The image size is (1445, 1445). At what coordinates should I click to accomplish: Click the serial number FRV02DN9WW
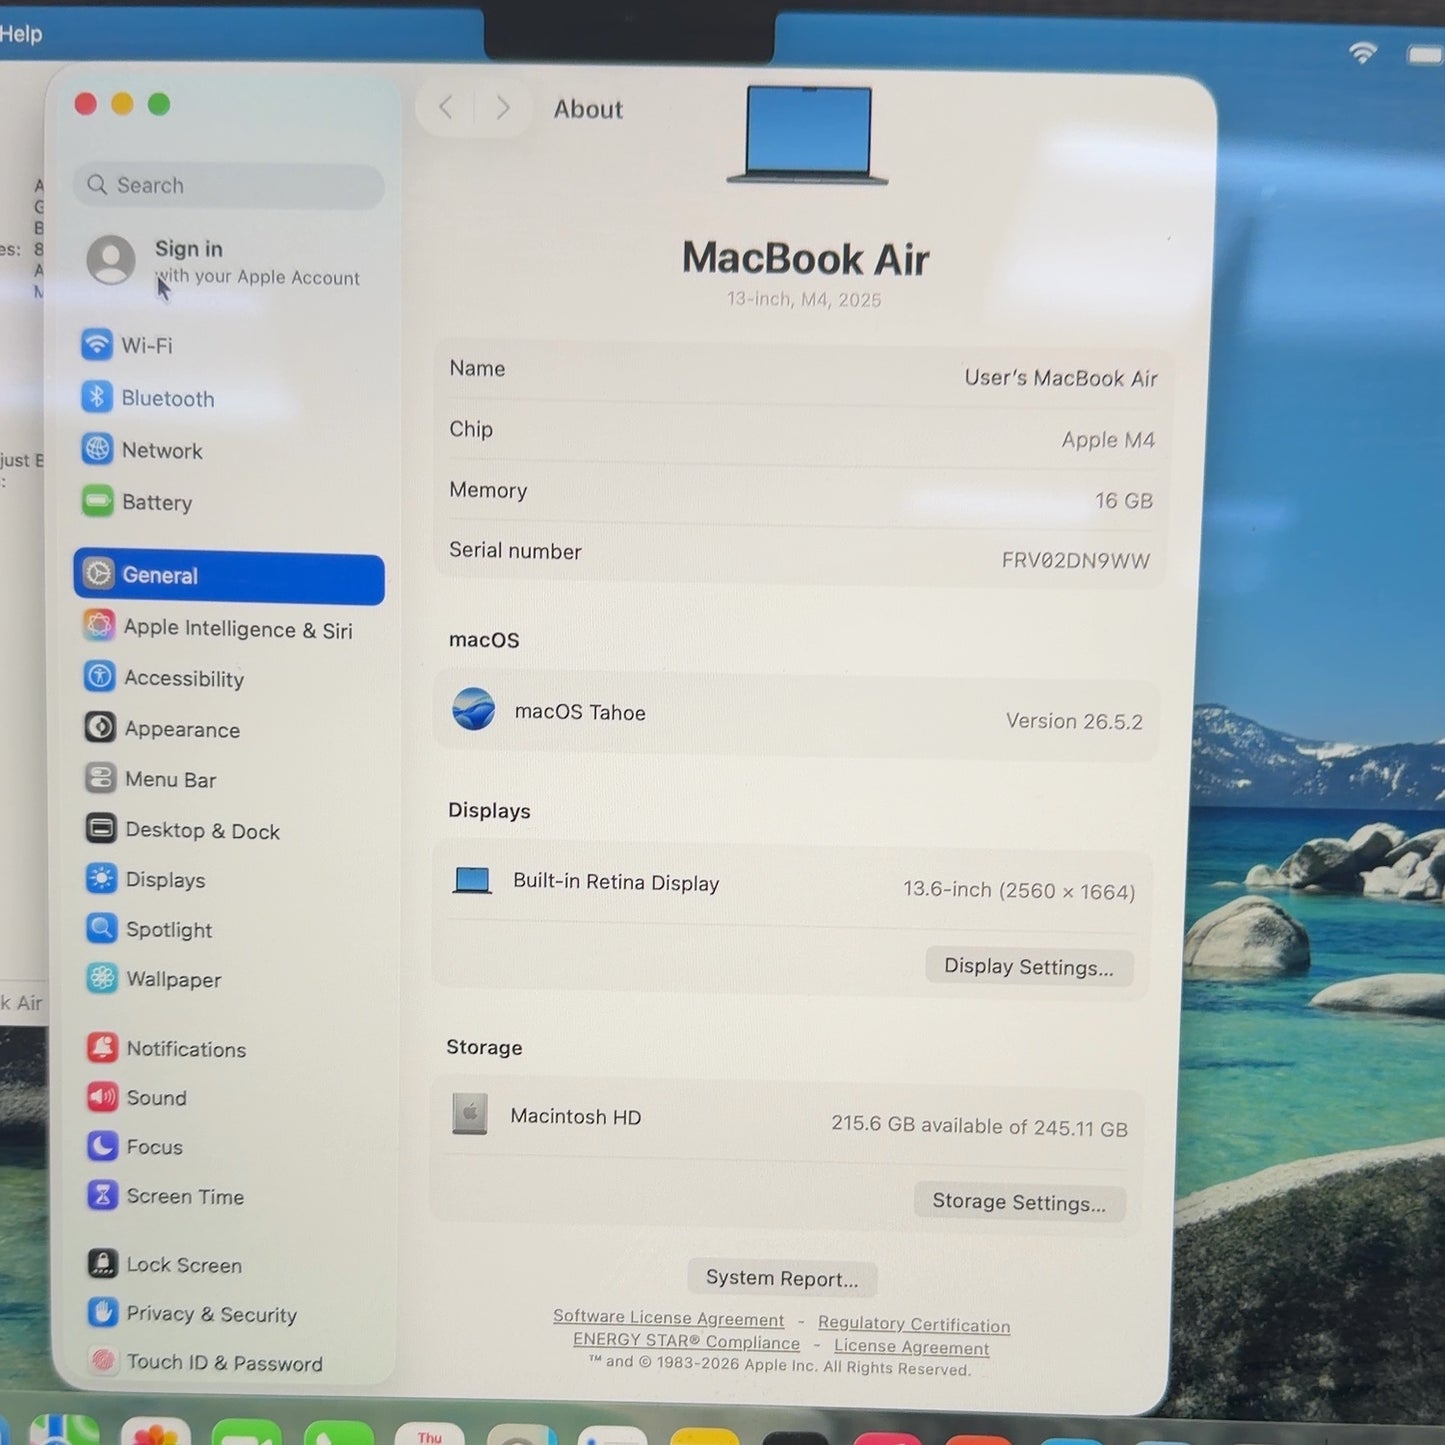[1076, 560]
